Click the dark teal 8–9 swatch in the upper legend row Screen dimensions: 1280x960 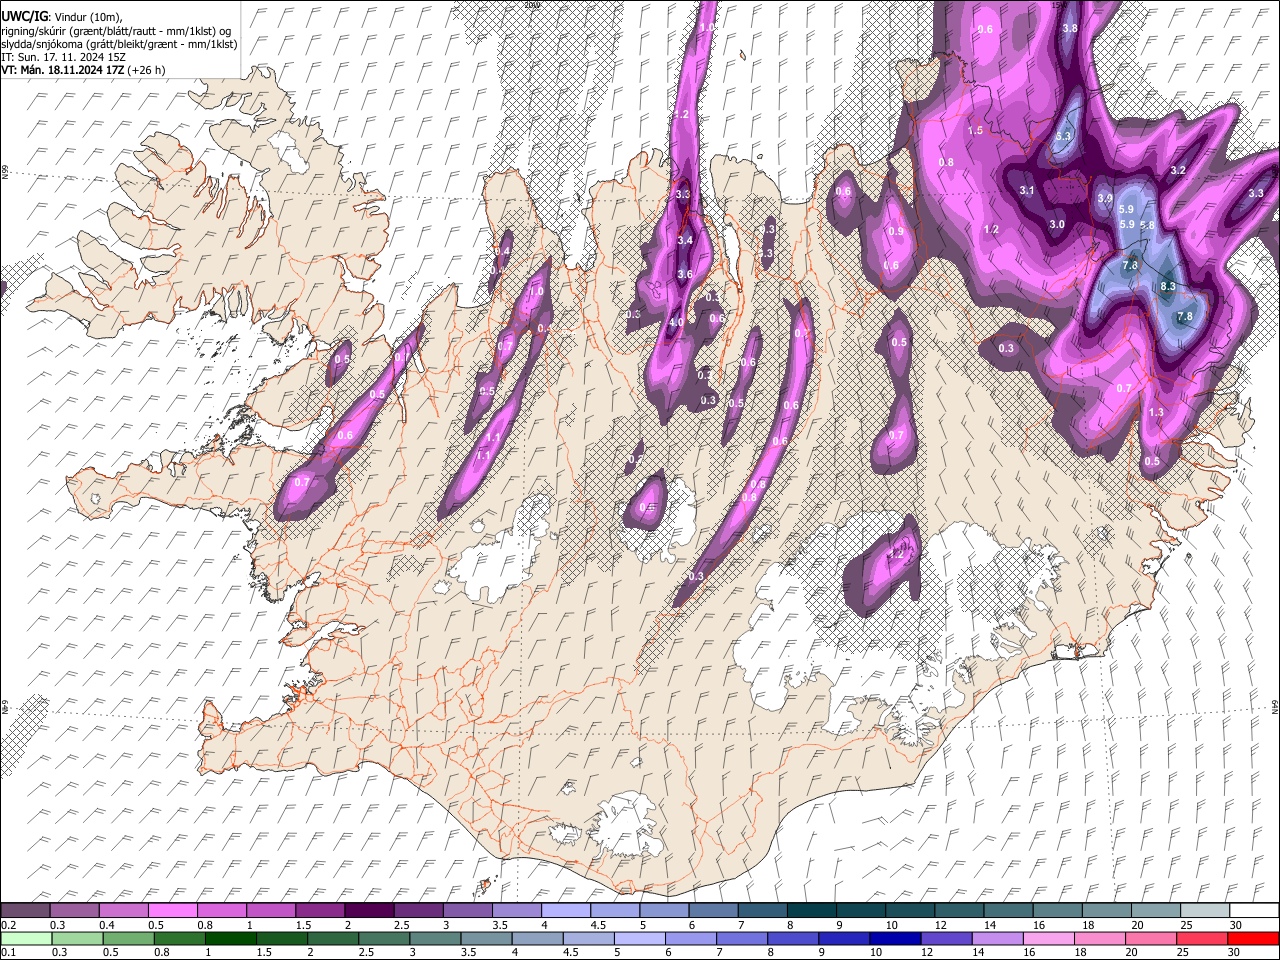click(812, 910)
